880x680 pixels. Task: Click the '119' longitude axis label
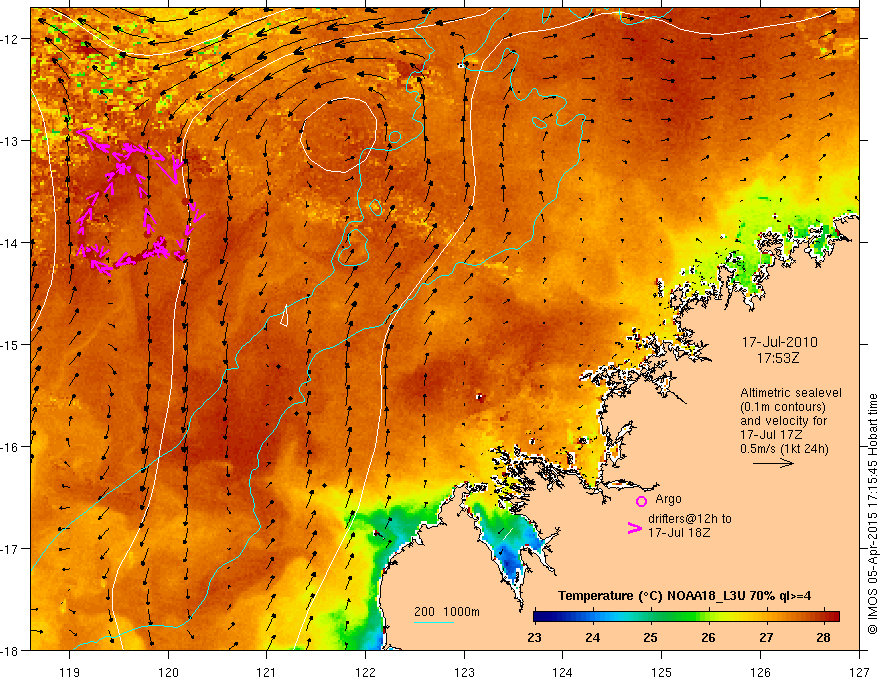[x=70, y=672]
